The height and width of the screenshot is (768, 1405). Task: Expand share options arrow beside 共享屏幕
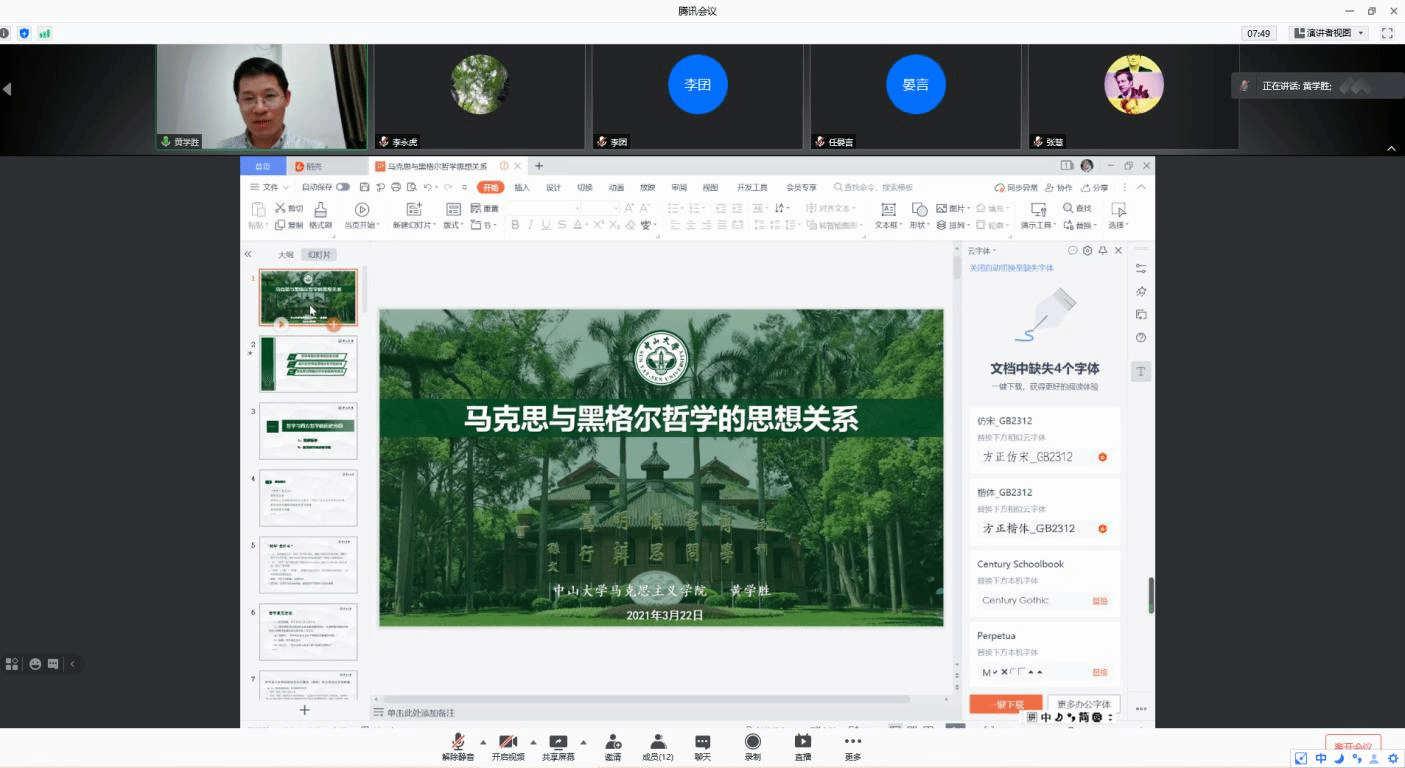point(583,742)
